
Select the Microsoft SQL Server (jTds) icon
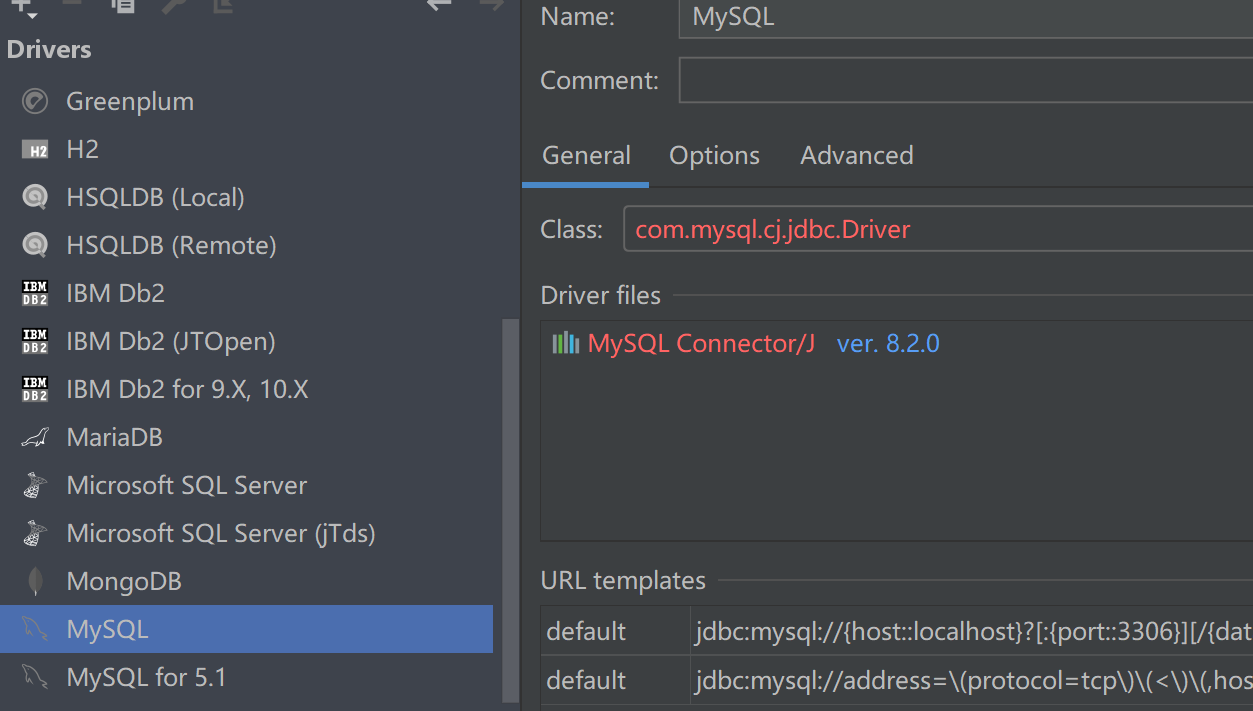[35, 533]
